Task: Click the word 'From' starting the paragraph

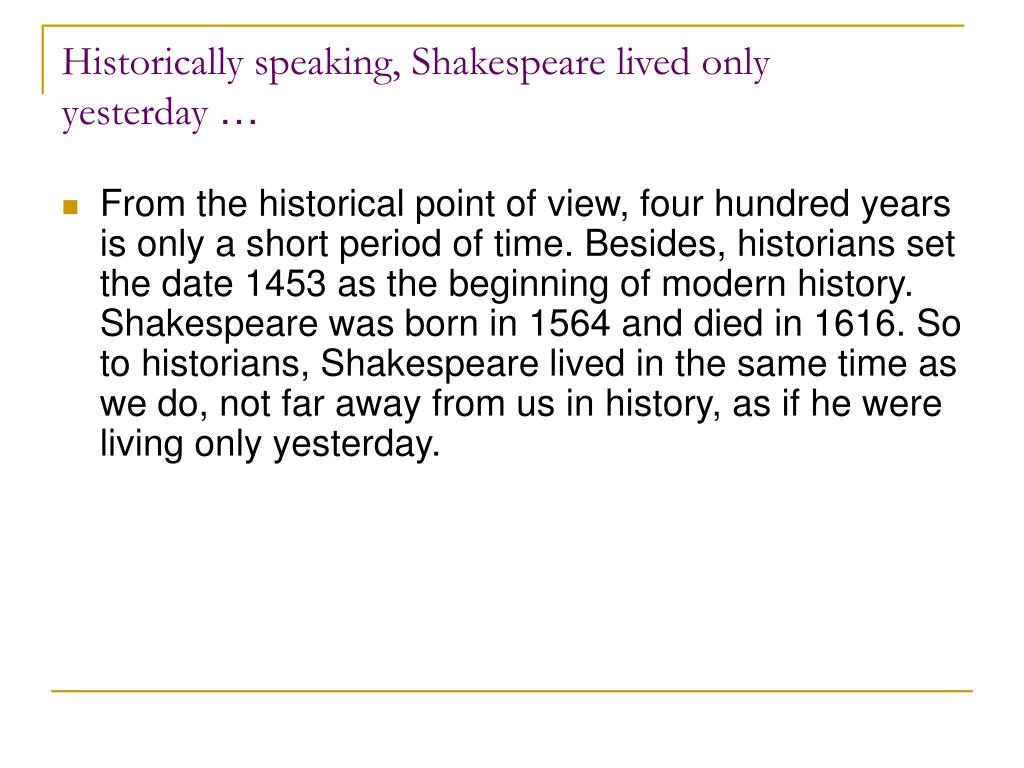Action: click(142, 204)
